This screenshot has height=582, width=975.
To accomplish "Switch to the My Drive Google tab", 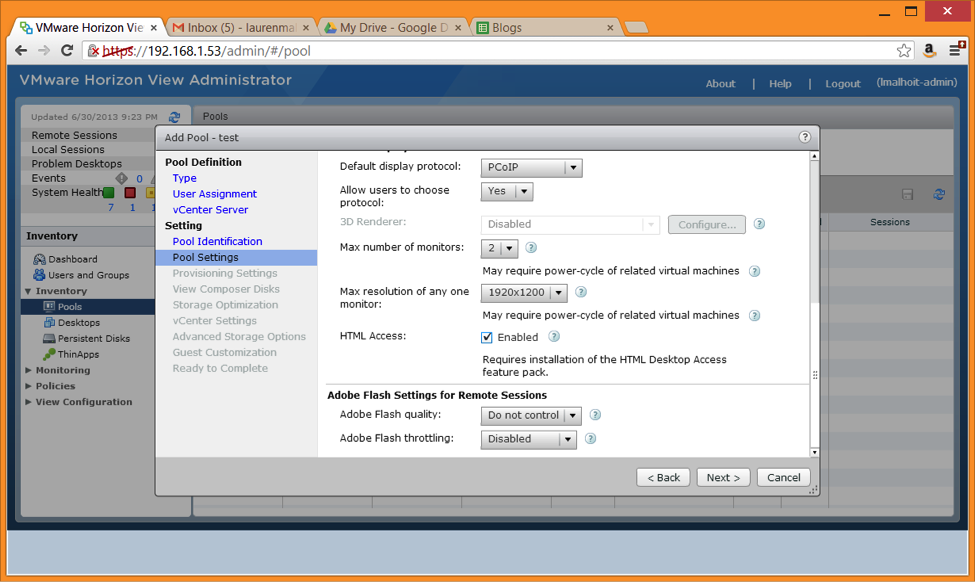I will (393, 28).
